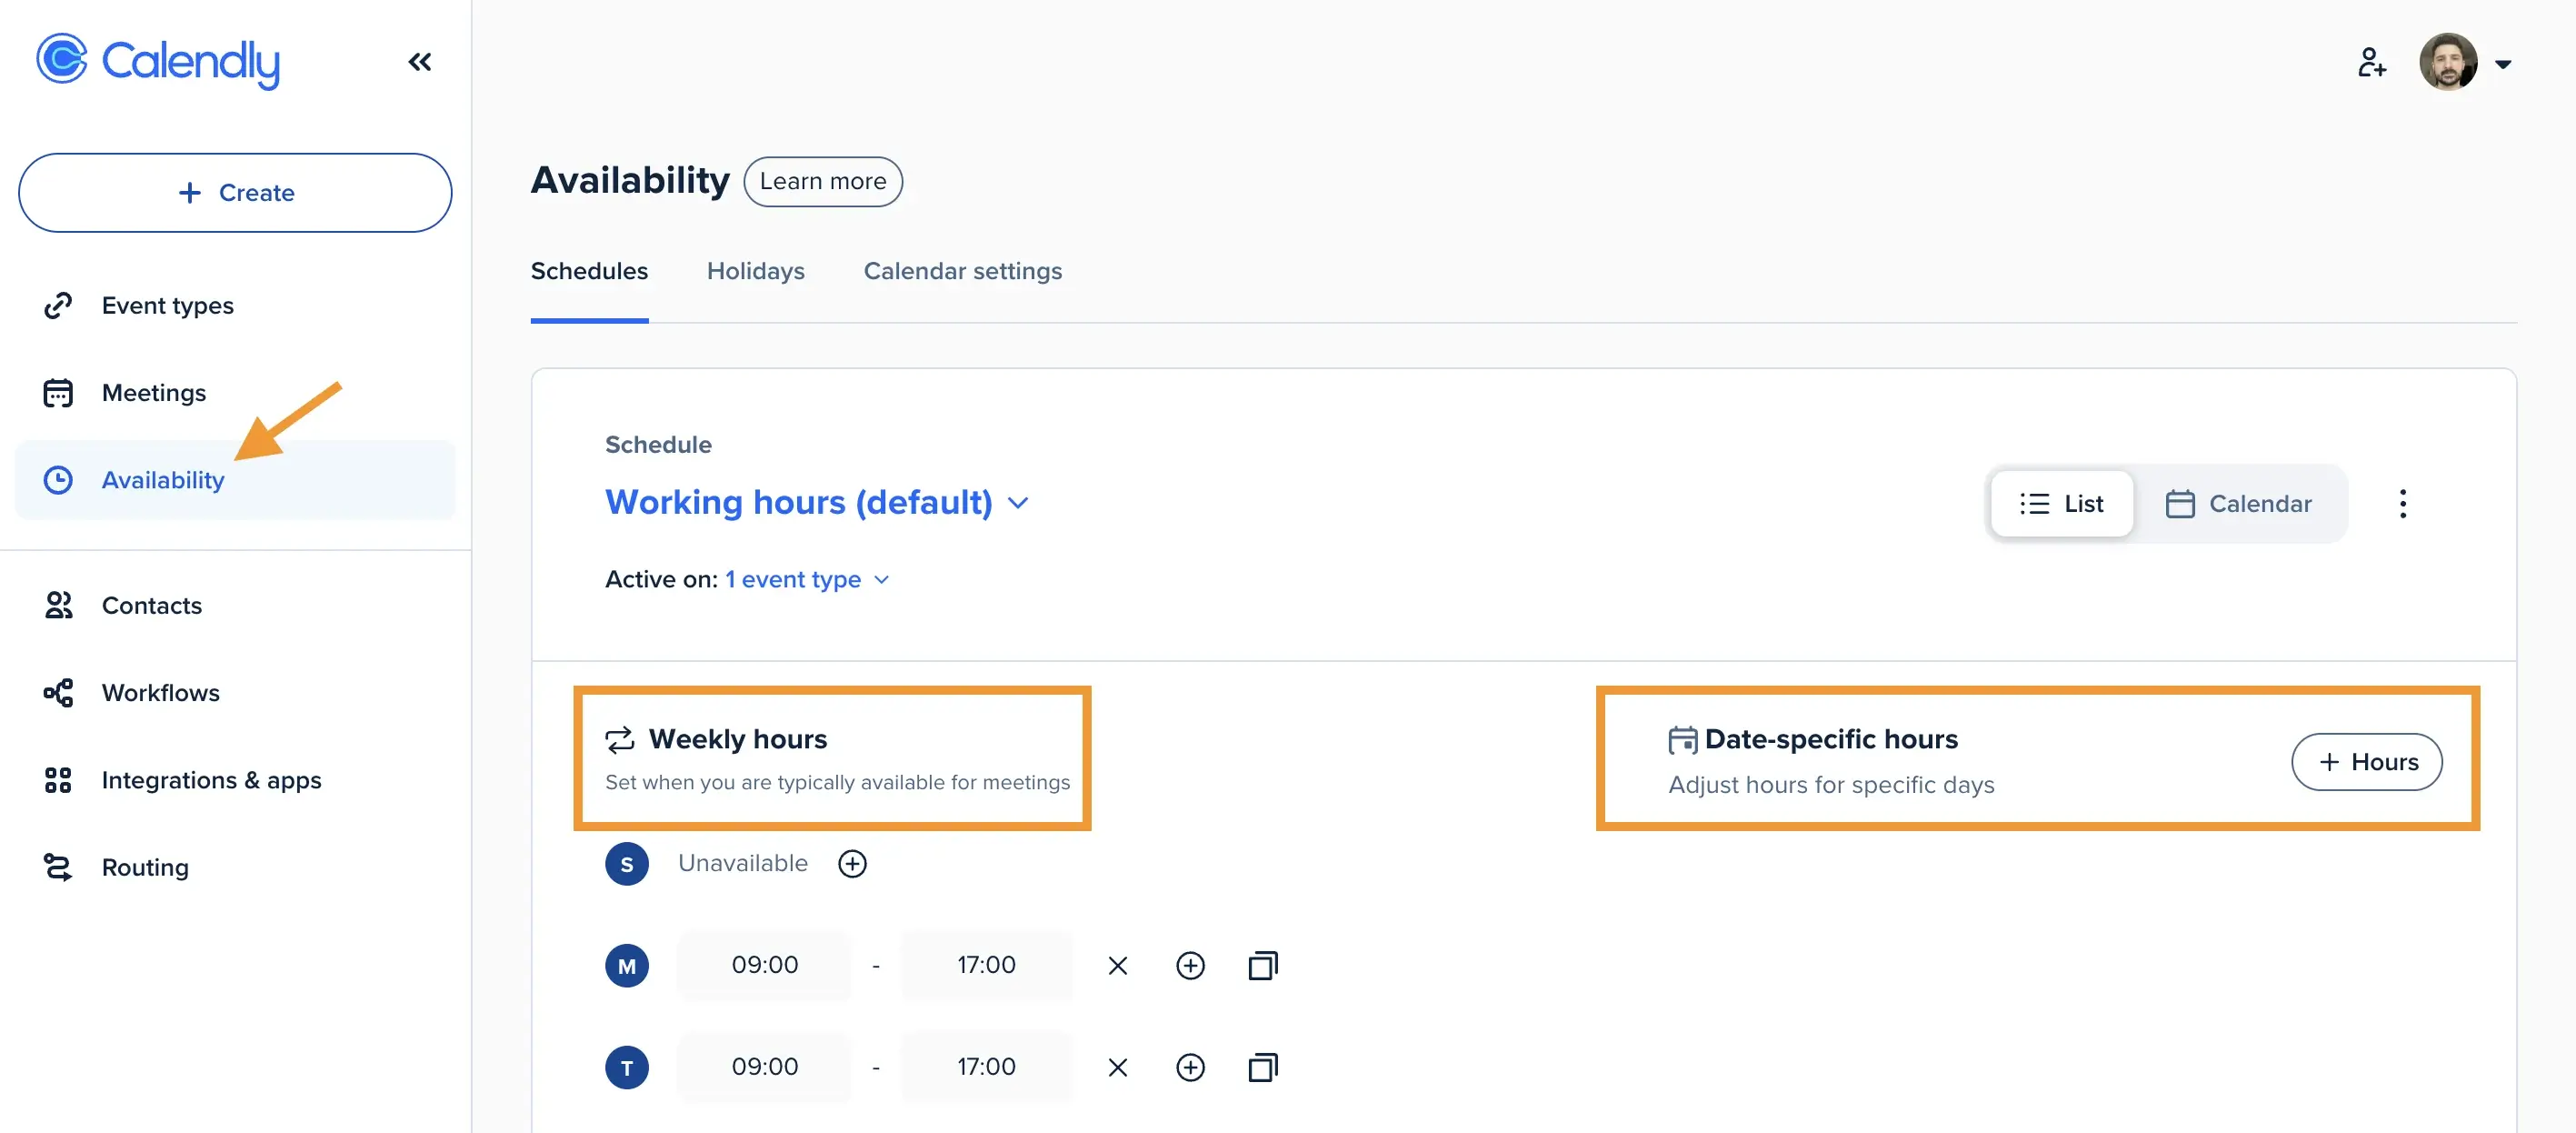Click the Learn more button
This screenshot has height=1133, width=2576.
pos(822,181)
